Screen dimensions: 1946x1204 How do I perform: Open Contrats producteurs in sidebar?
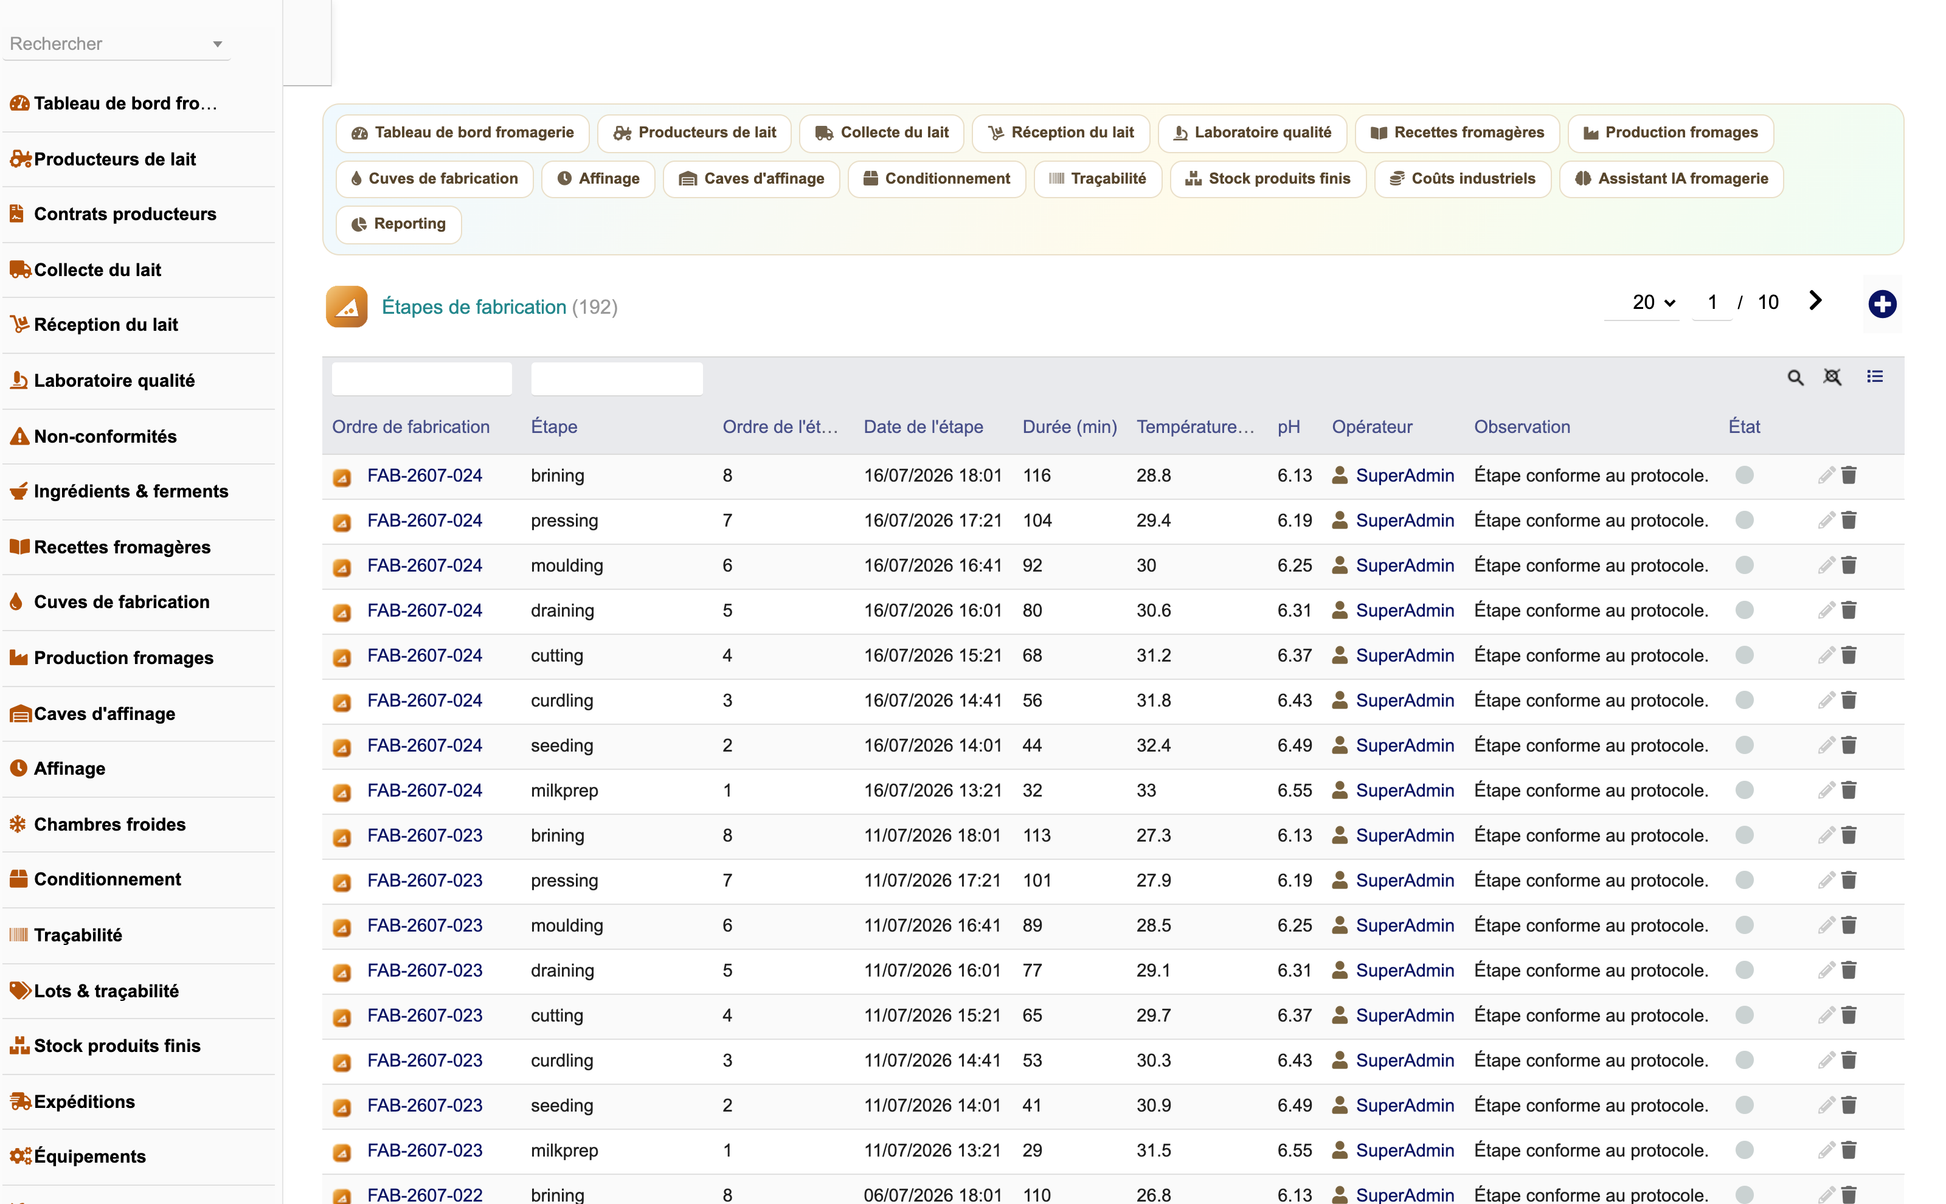139,214
